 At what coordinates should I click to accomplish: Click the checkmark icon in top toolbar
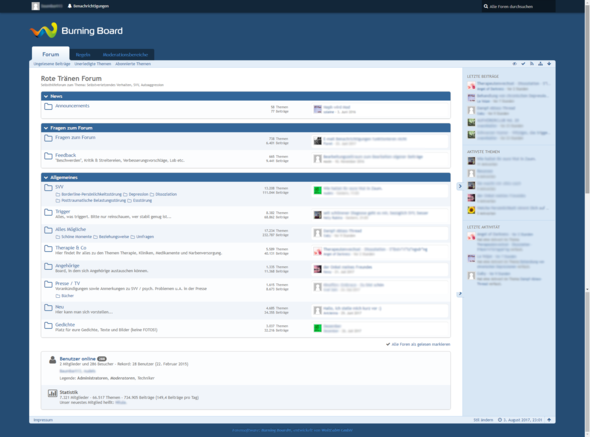pos(523,64)
